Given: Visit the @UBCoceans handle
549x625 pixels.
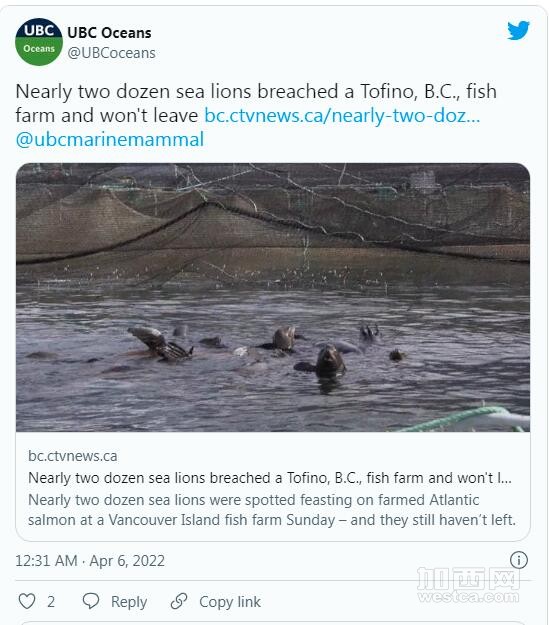Looking at the screenshot, I should click(111, 53).
